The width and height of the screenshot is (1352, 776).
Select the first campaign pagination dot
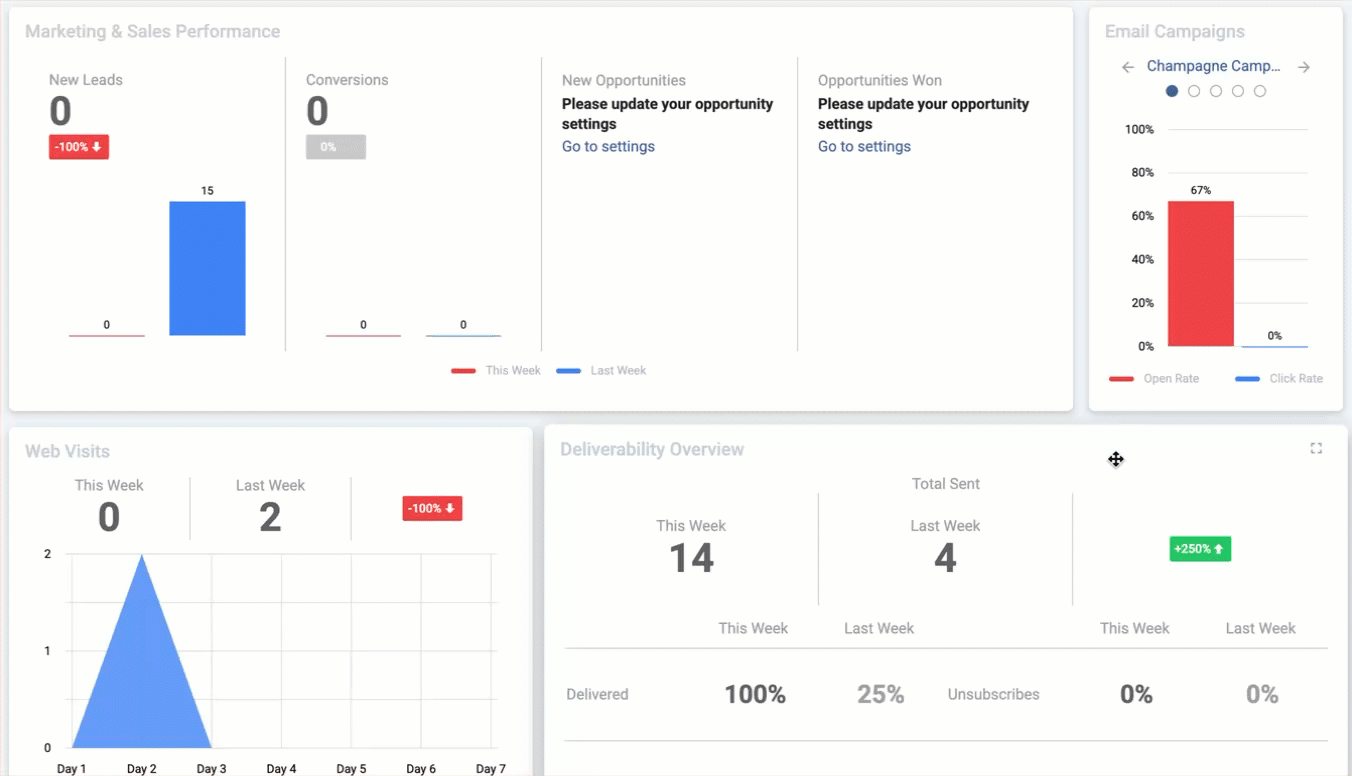[x=1172, y=91]
